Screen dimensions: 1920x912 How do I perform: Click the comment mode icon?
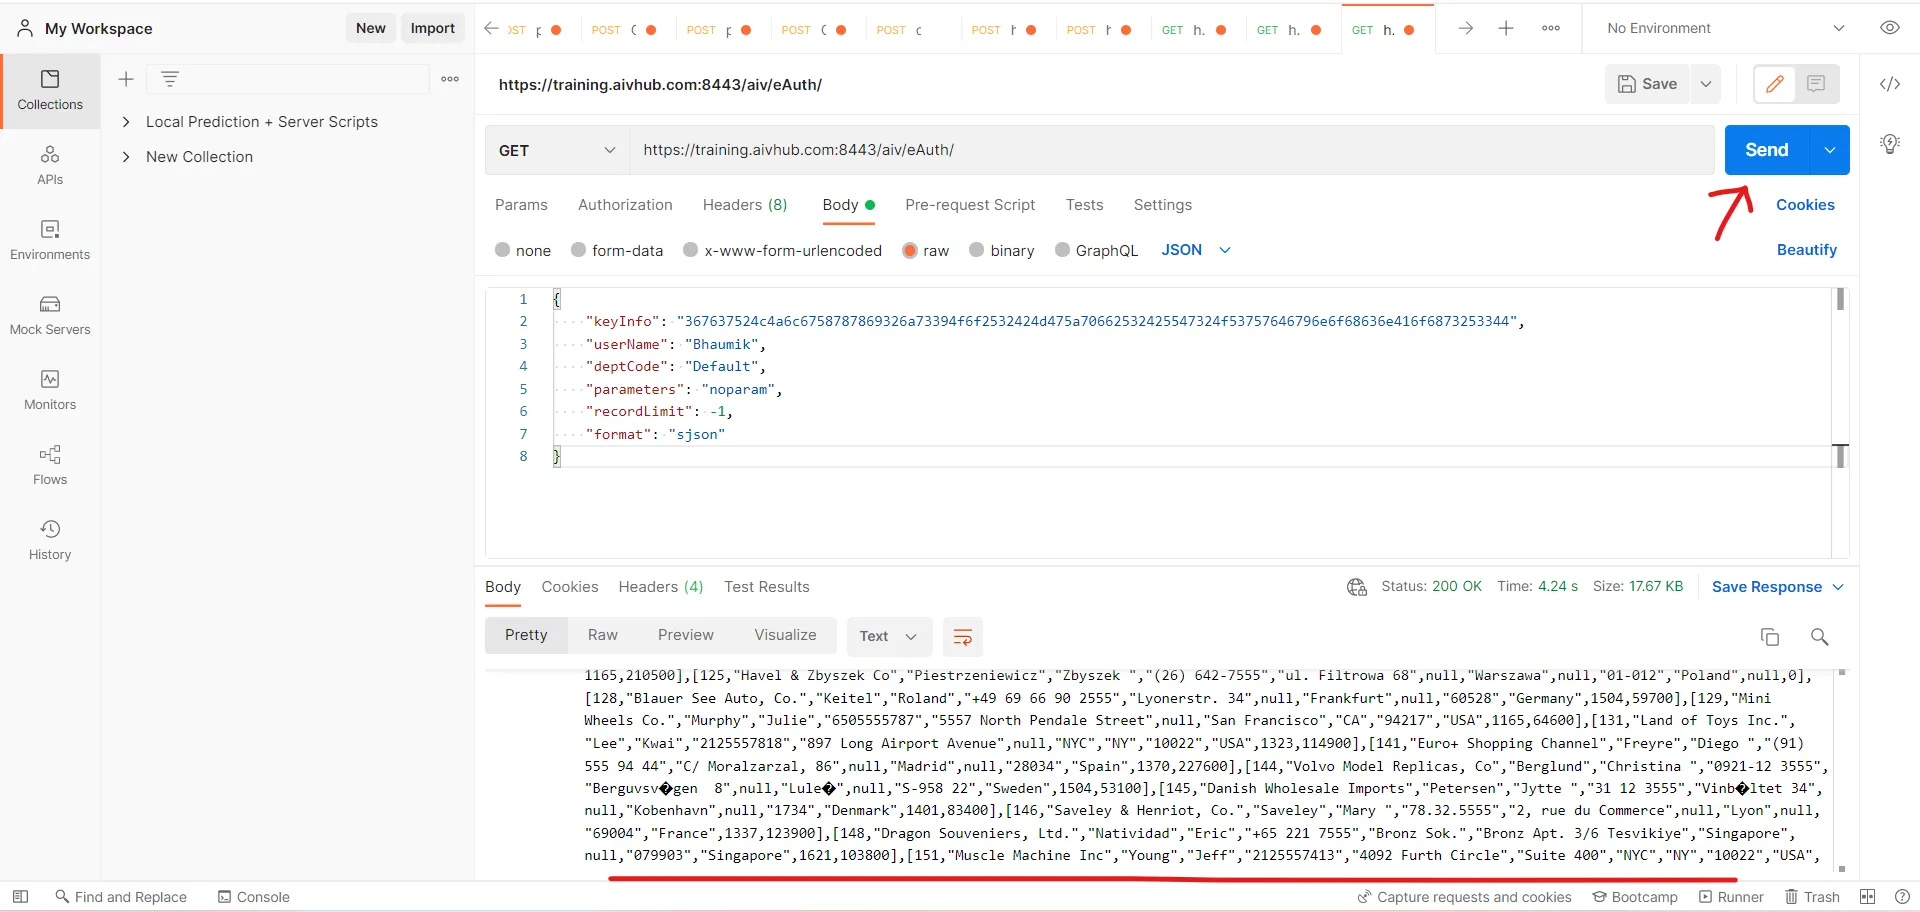pos(1816,84)
